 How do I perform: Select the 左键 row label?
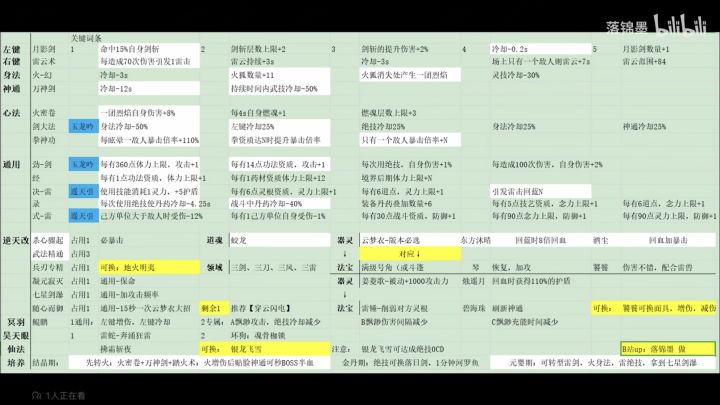point(11,49)
